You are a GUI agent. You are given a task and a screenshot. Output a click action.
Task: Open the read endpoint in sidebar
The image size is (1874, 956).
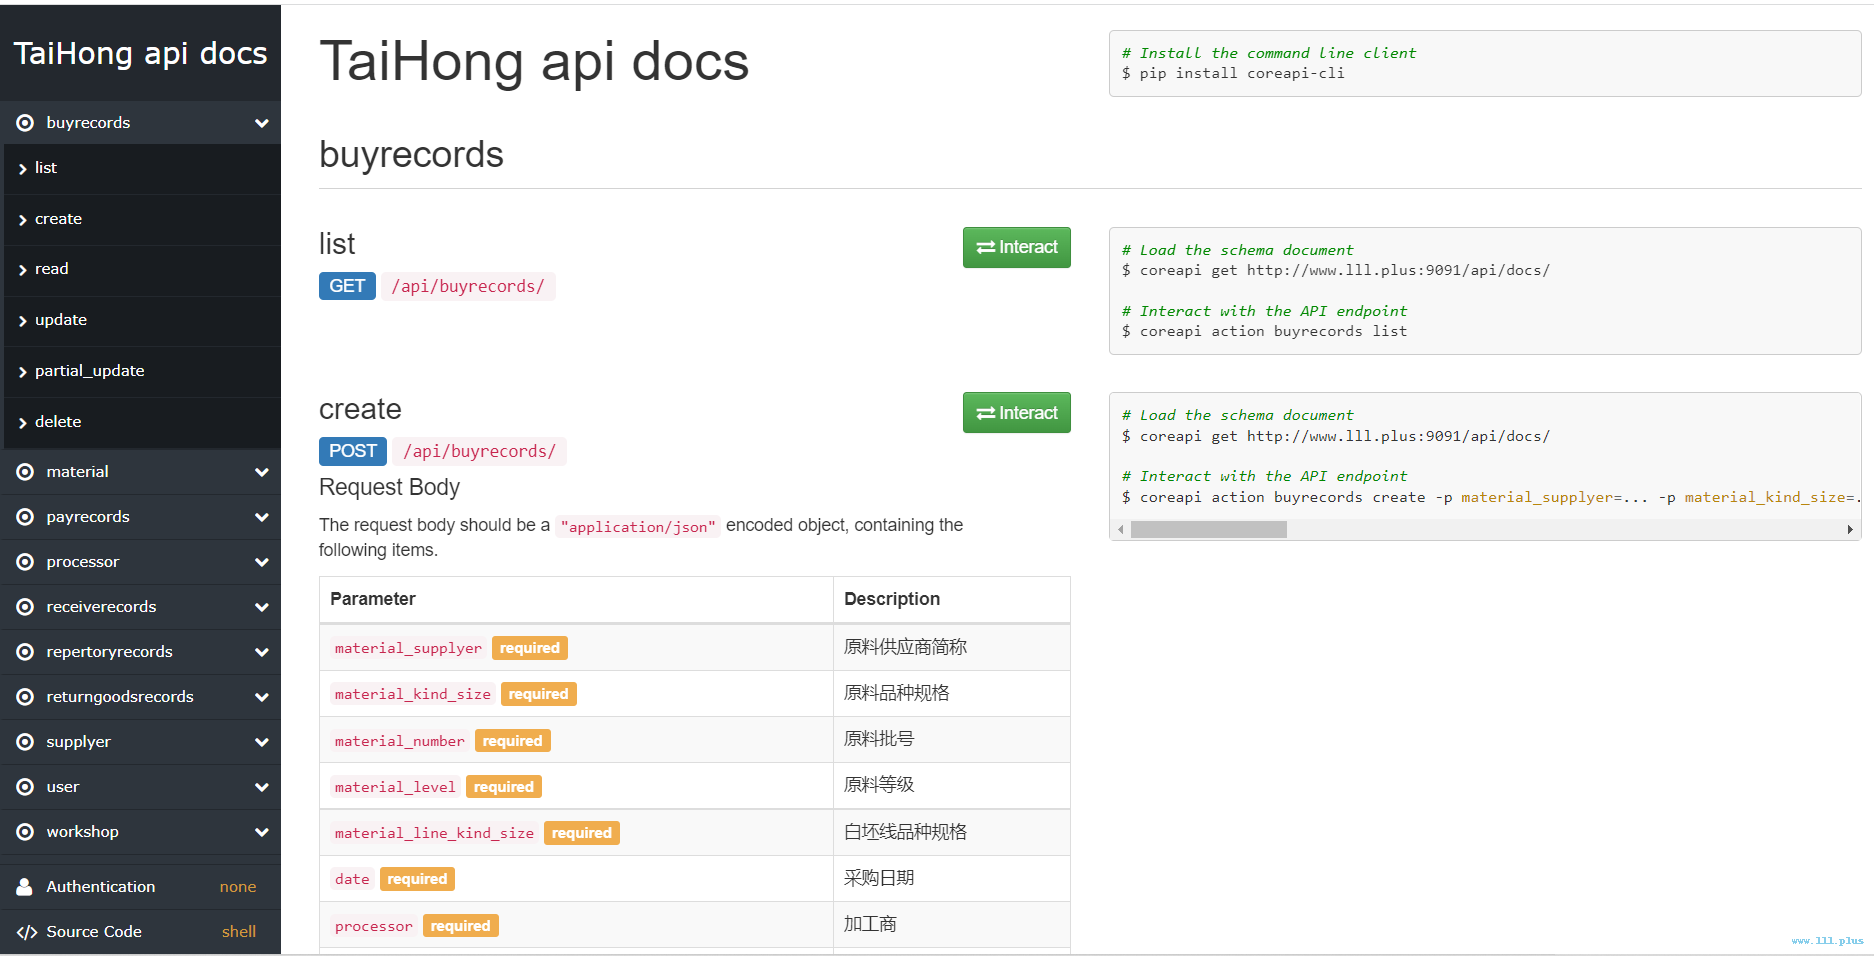pyautogui.click(x=142, y=269)
